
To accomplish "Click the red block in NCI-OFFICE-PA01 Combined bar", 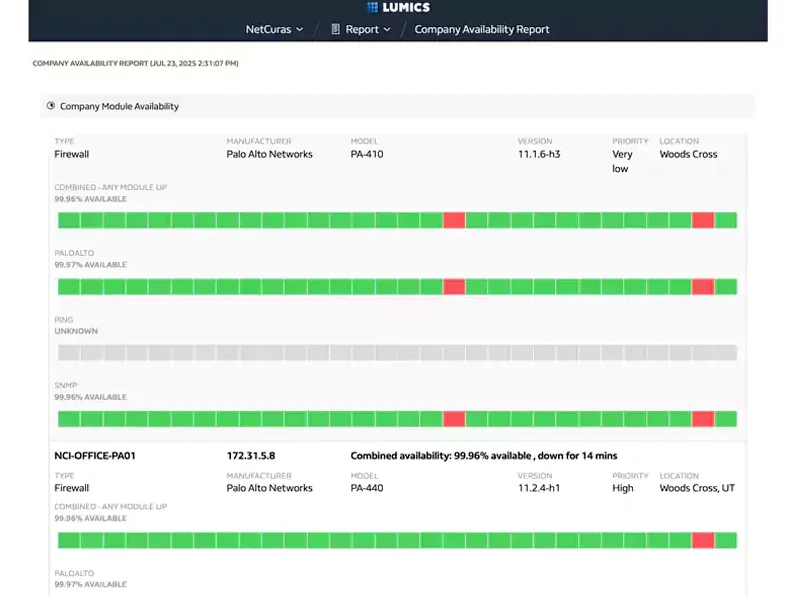I will tap(703, 540).
